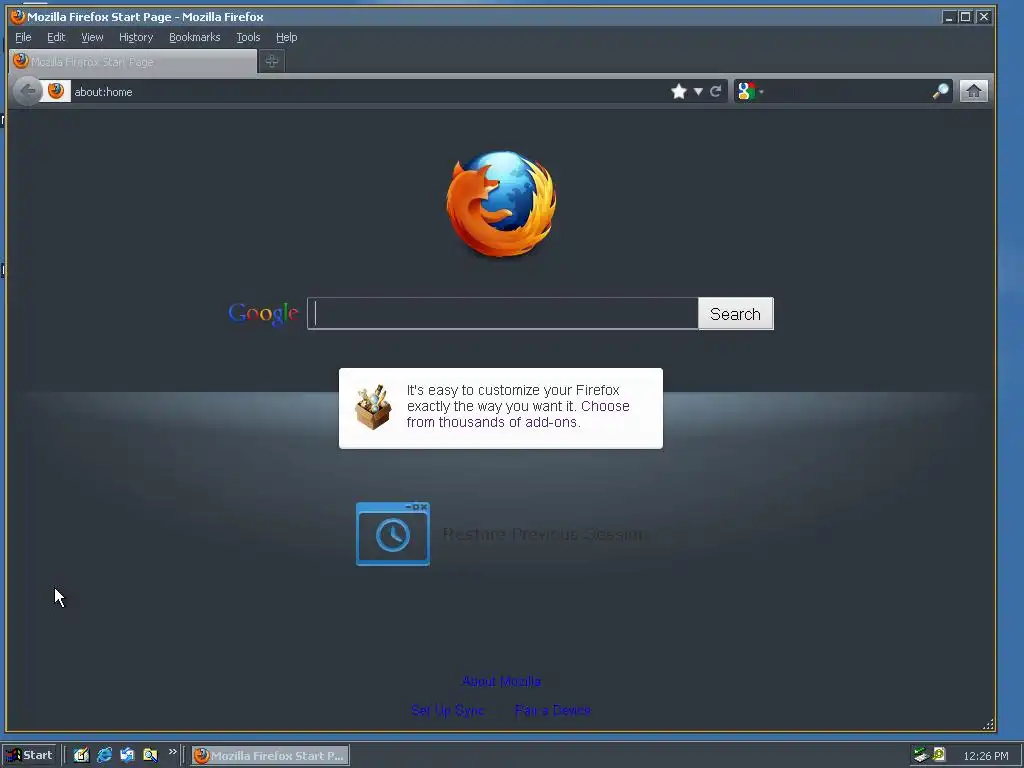The width and height of the screenshot is (1024, 768).
Task: Reload the current page
Action: (716, 91)
